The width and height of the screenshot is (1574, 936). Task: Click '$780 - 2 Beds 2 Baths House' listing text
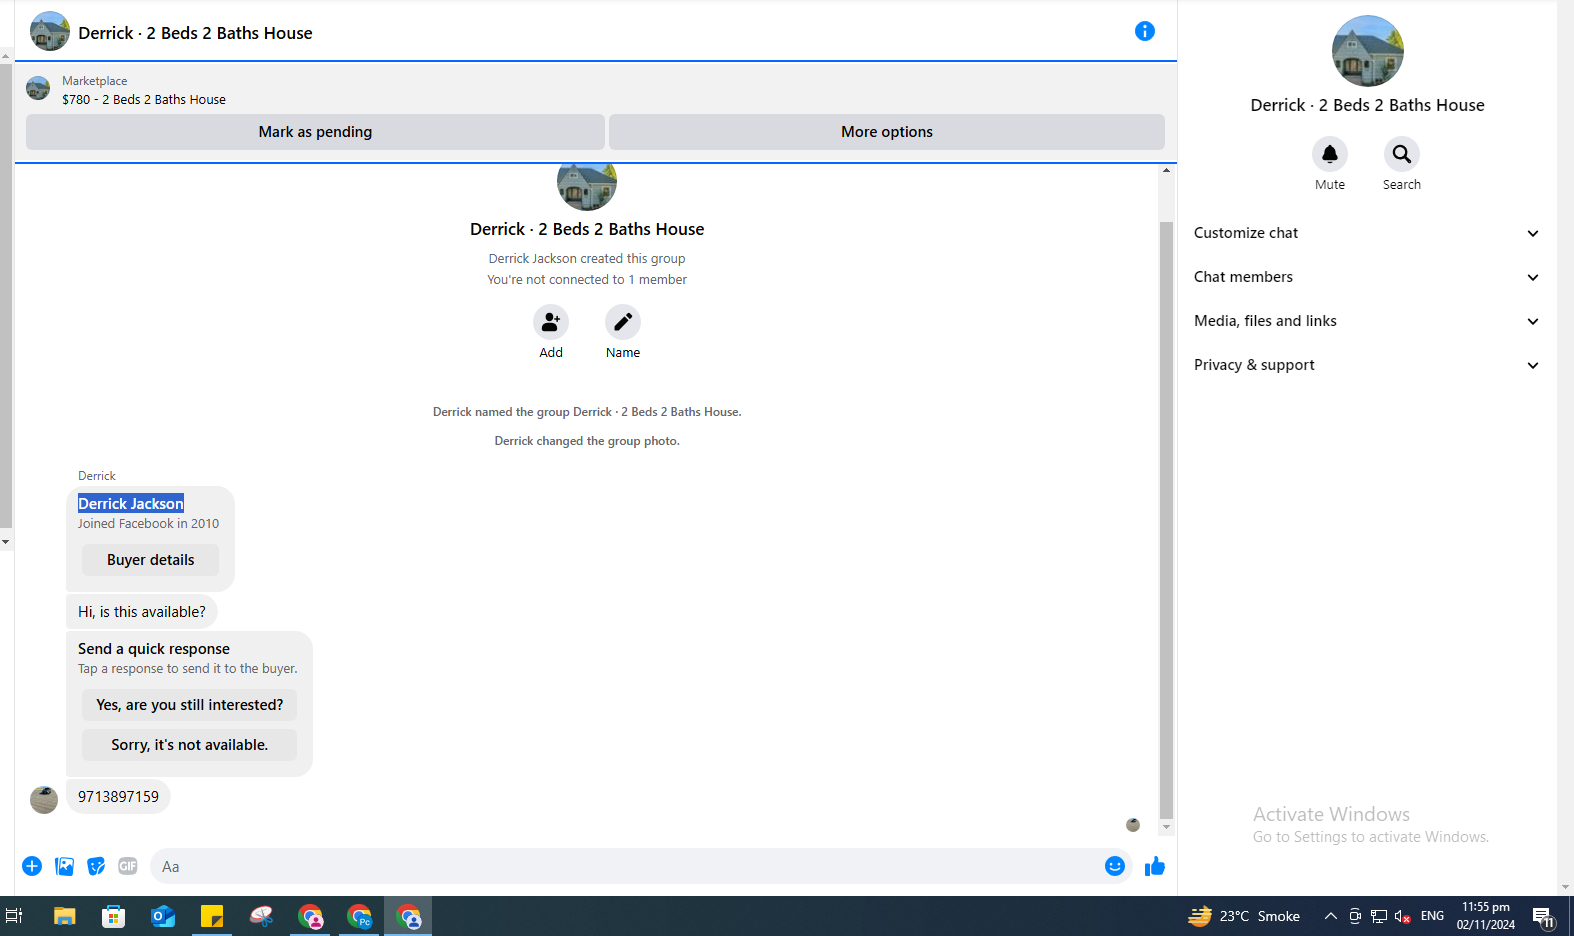[144, 100]
